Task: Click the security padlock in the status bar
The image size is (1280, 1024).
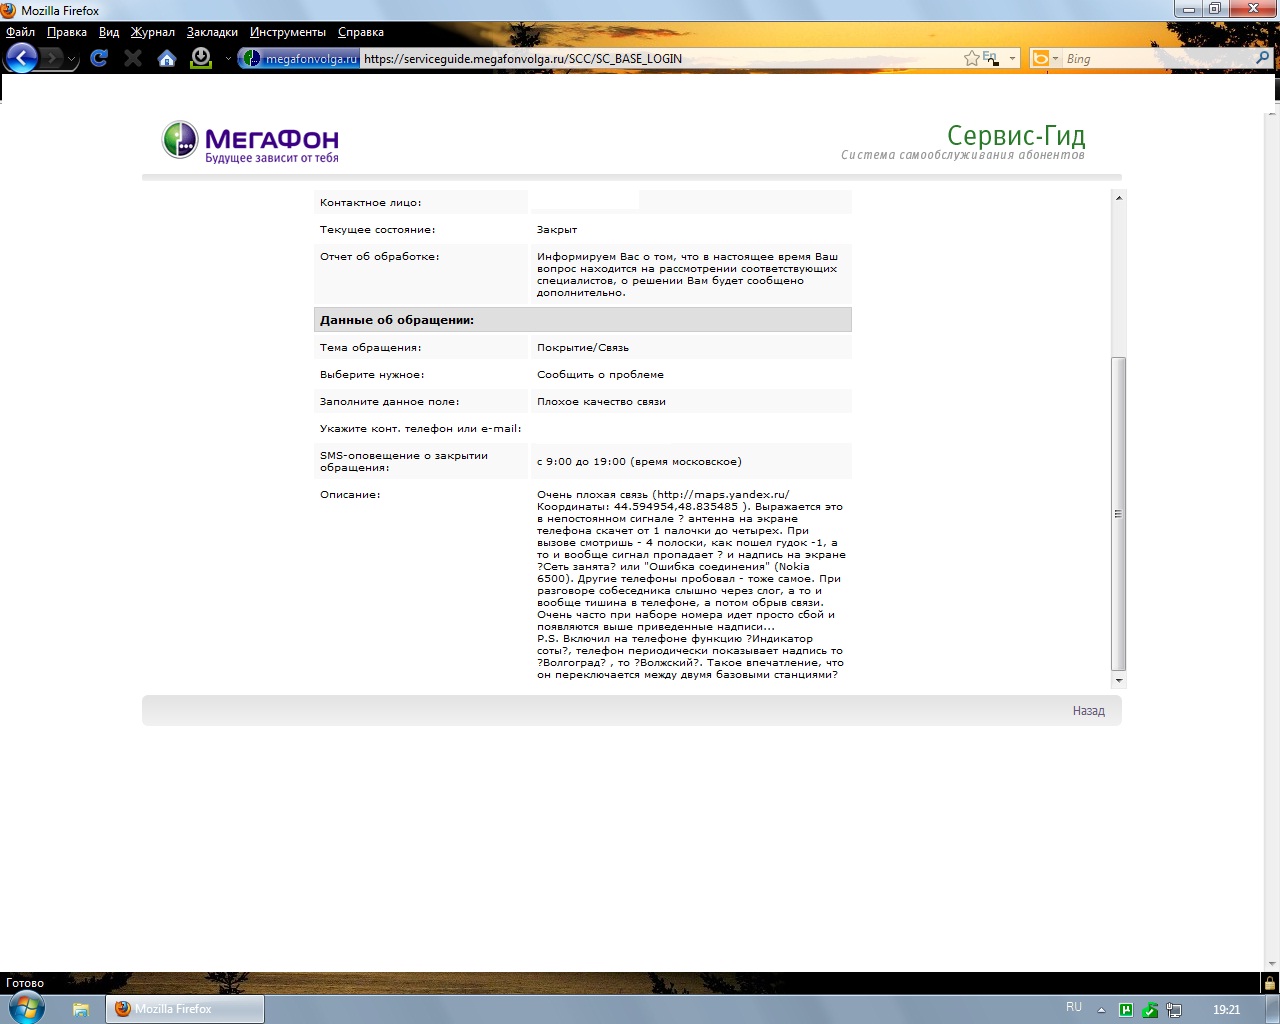Action: click(1269, 983)
